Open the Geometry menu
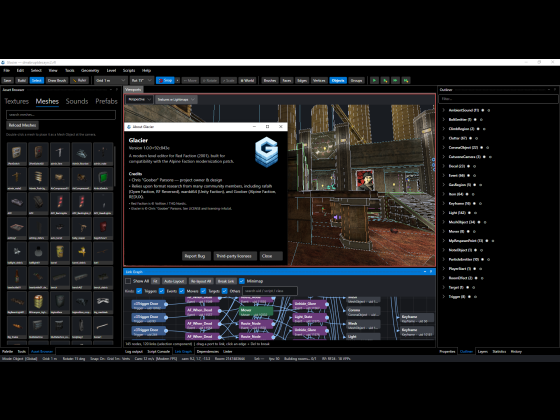The width and height of the screenshot is (560, 420). coord(90,70)
